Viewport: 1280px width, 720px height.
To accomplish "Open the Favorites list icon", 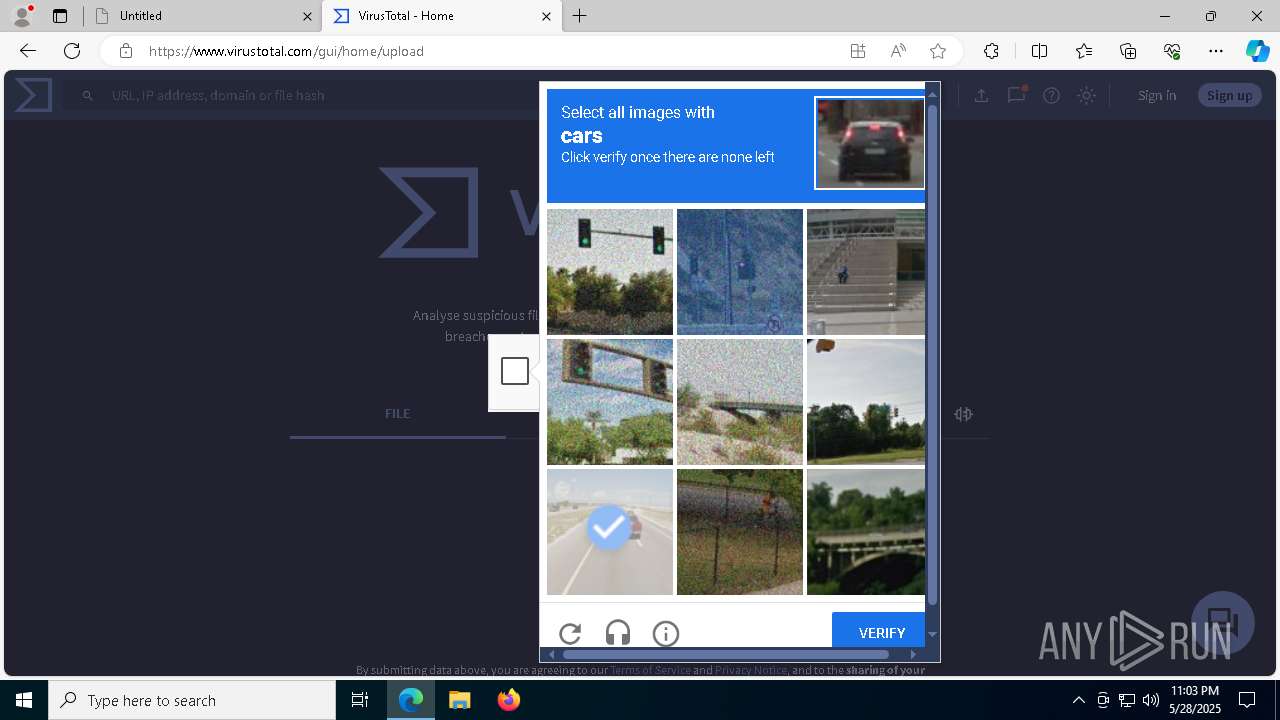I will [1084, 51].
